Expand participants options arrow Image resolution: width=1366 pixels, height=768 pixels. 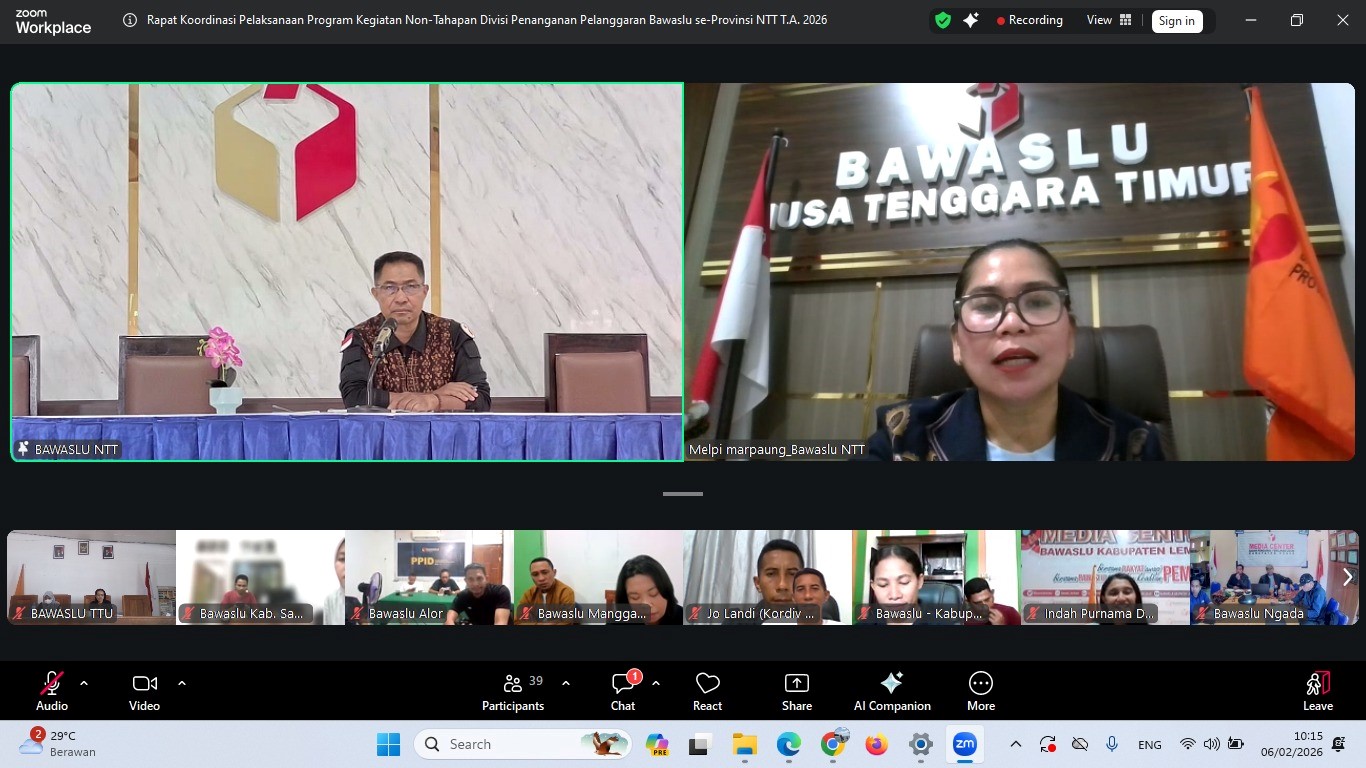click(566, 683)
